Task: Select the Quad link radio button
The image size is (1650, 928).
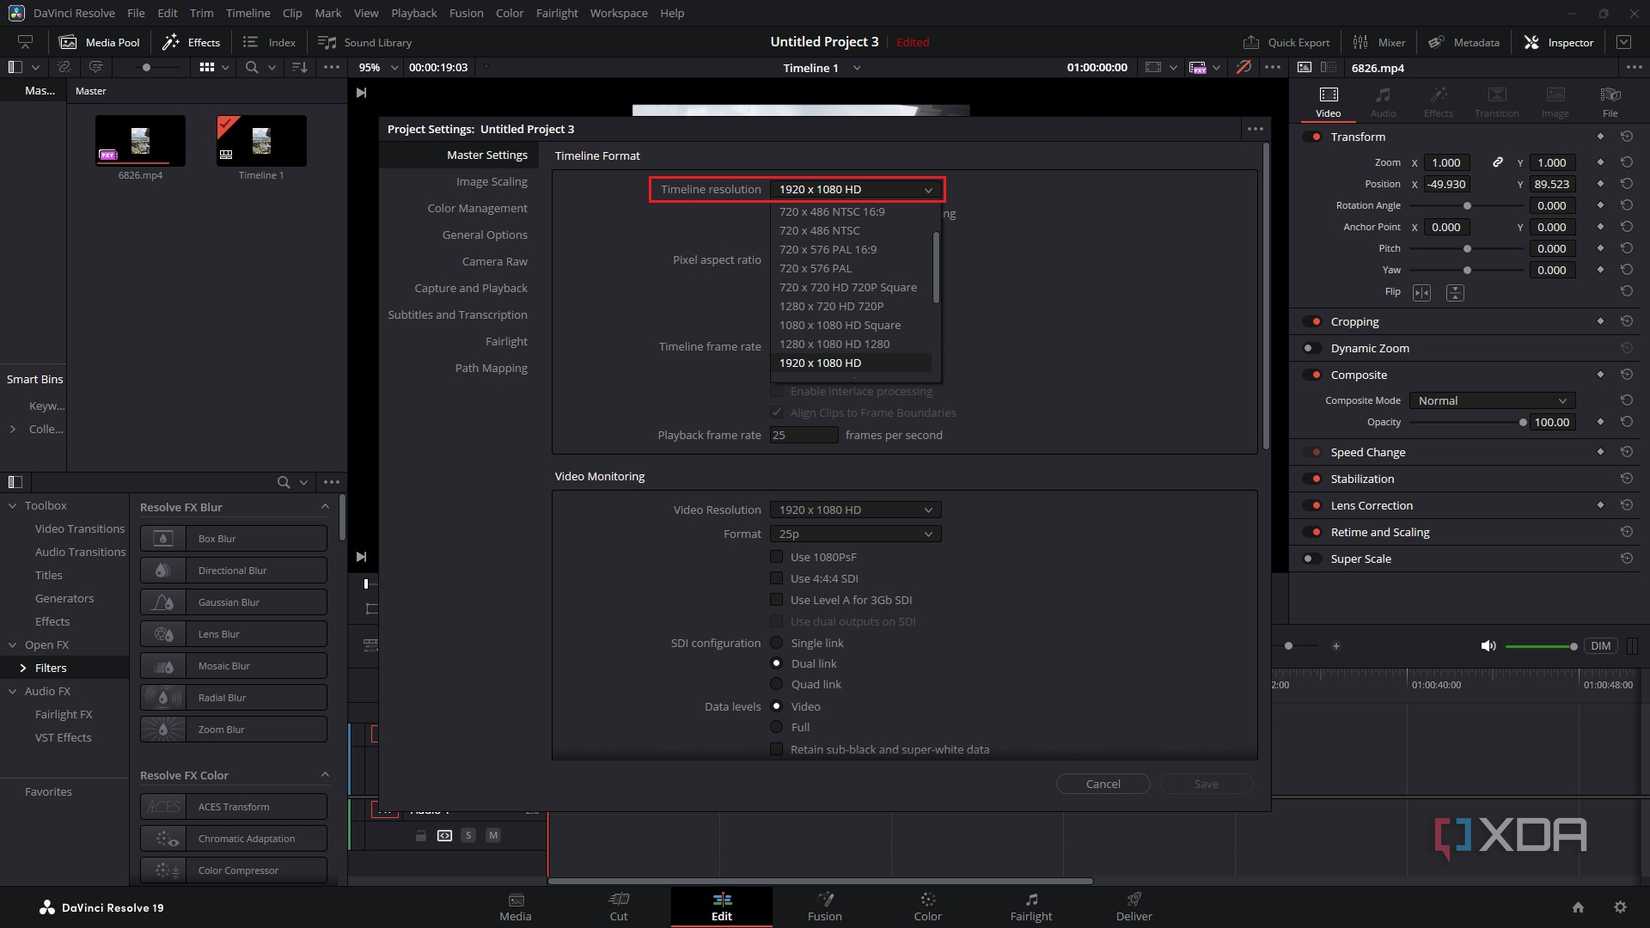Action: tap(777, 684)
